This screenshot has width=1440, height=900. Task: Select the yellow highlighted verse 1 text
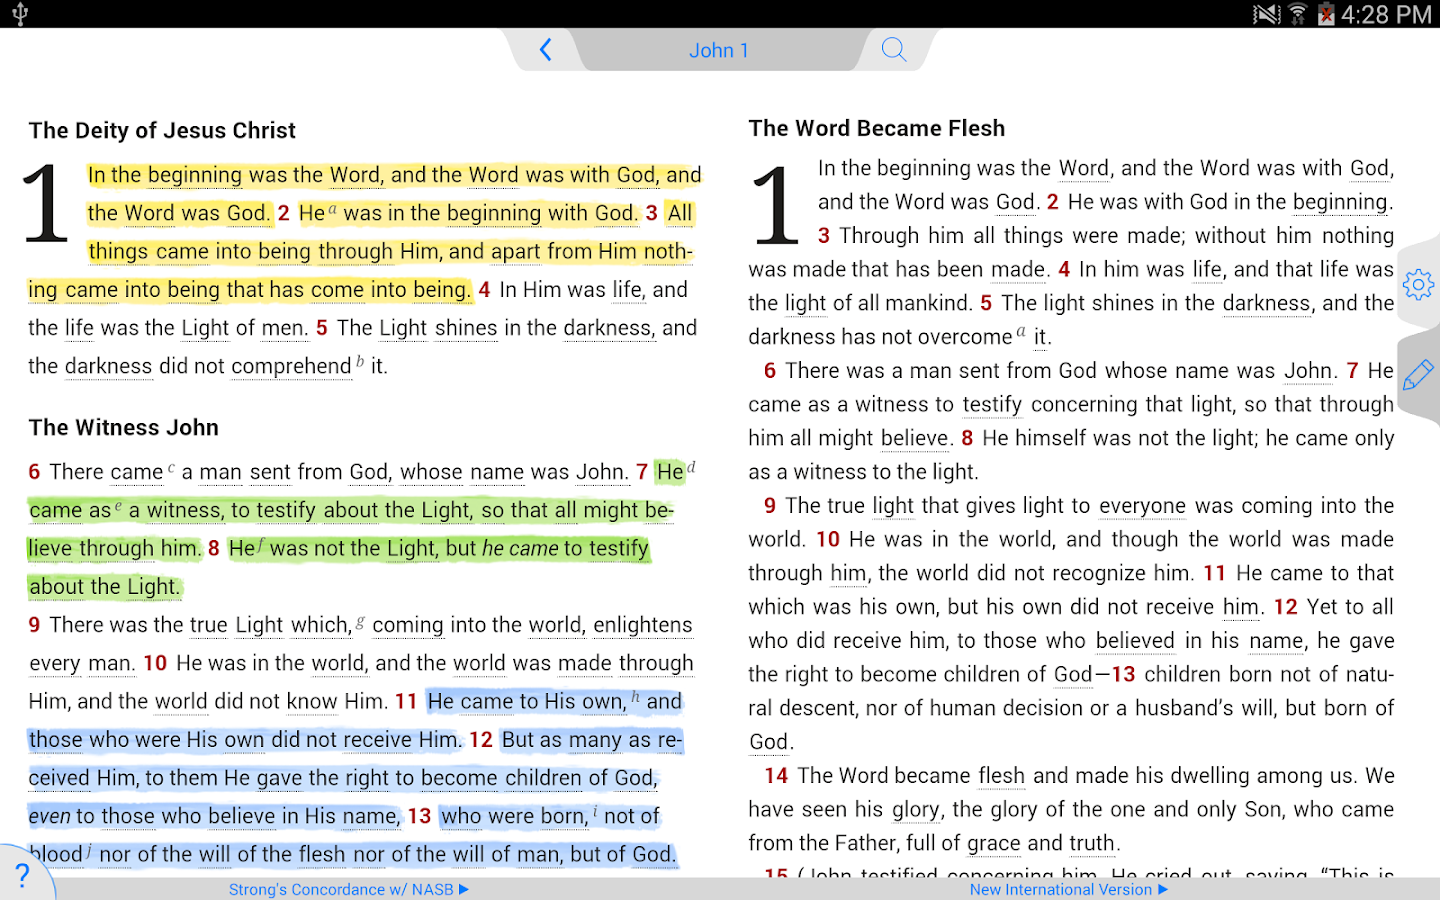tap(394, 176)
